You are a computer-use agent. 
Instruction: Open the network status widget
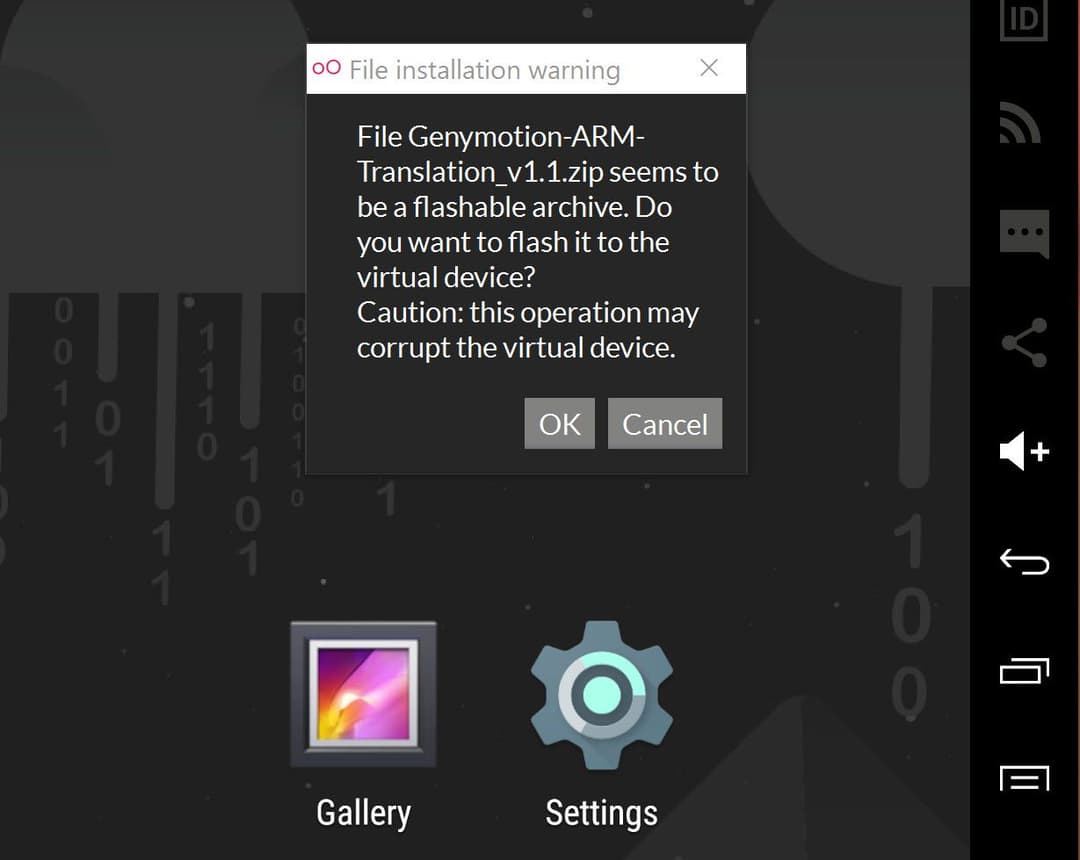(1020, 122)
